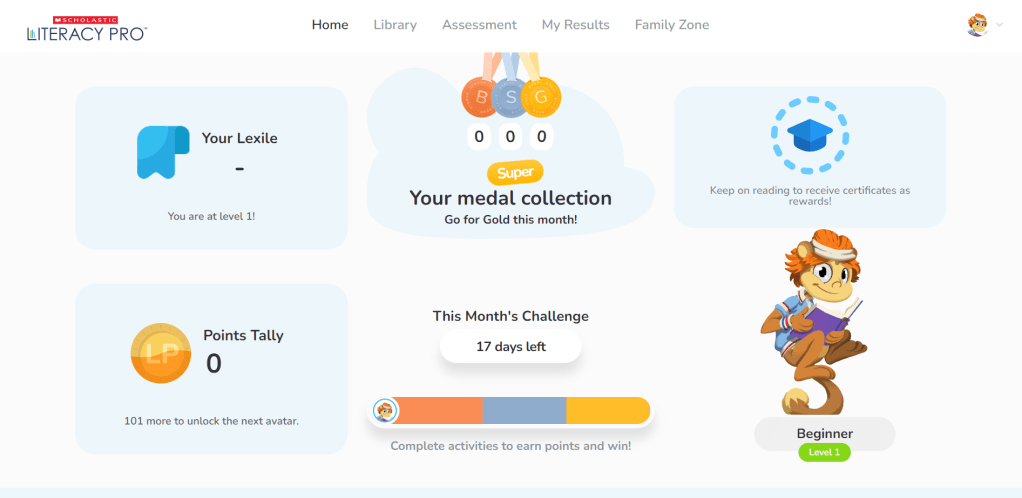Open the My Results page
1022x498 pixels.
(x=575, y=25)
